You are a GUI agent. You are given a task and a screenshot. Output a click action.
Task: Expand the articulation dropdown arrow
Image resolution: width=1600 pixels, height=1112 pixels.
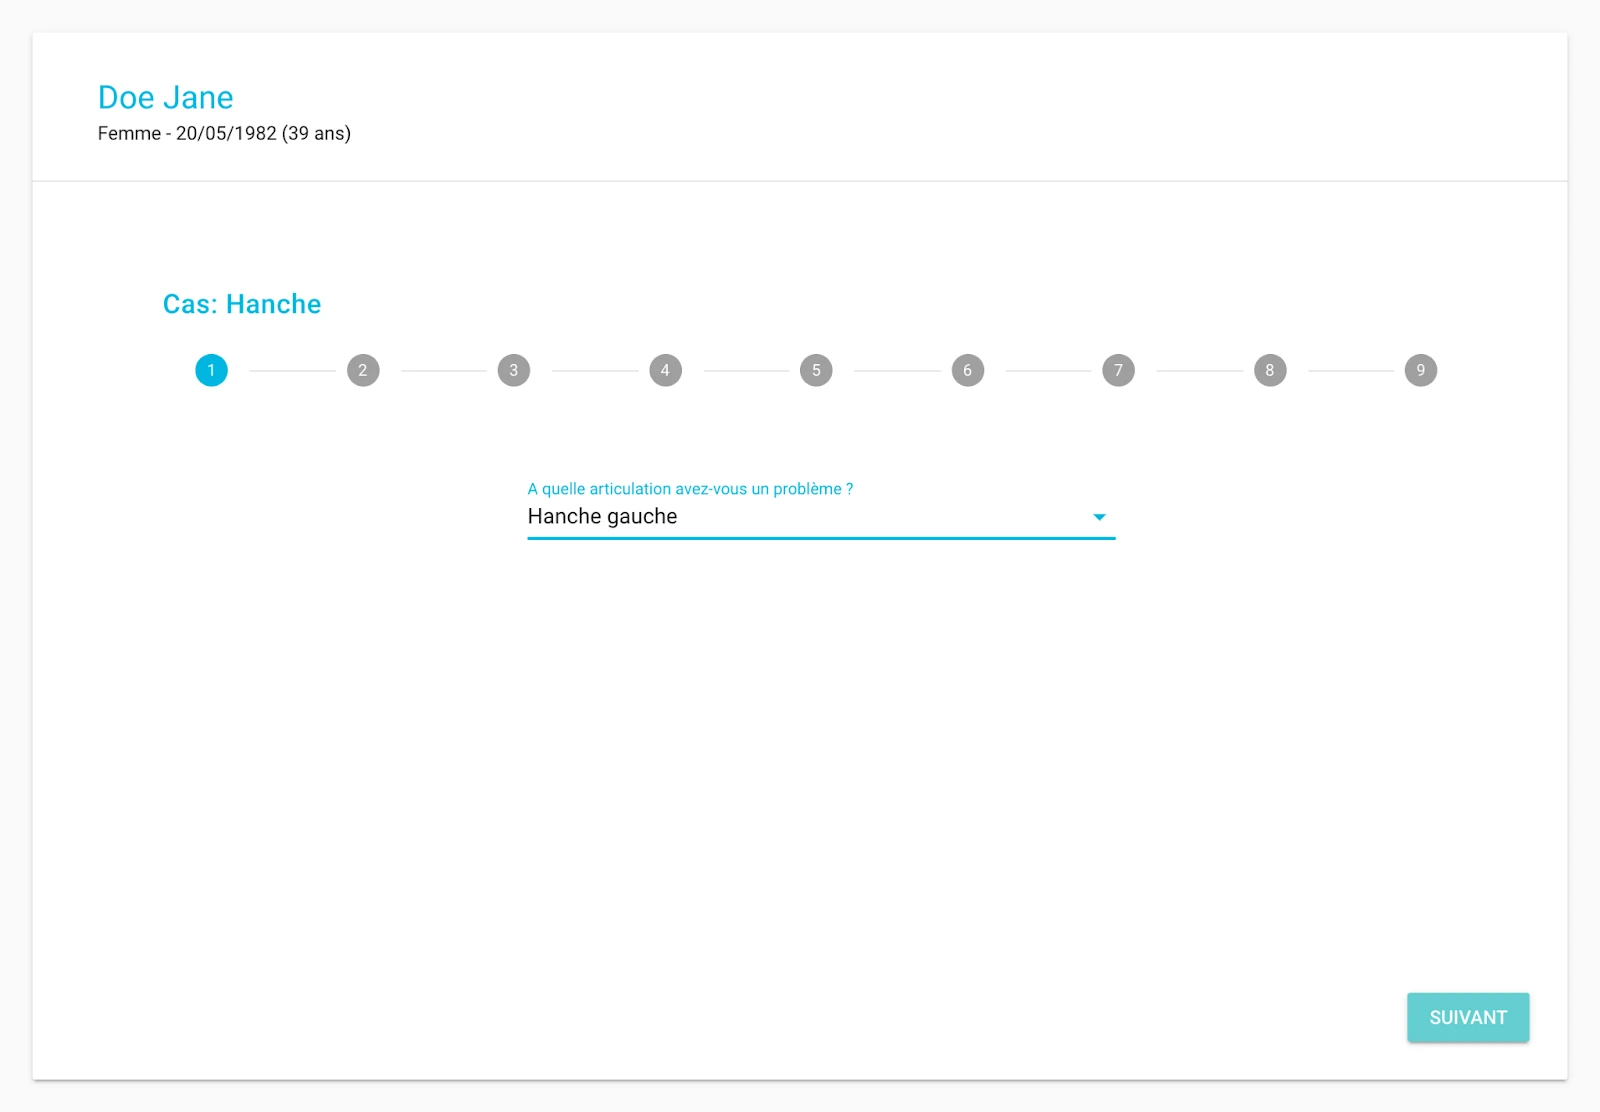[x=1099, y=517]
